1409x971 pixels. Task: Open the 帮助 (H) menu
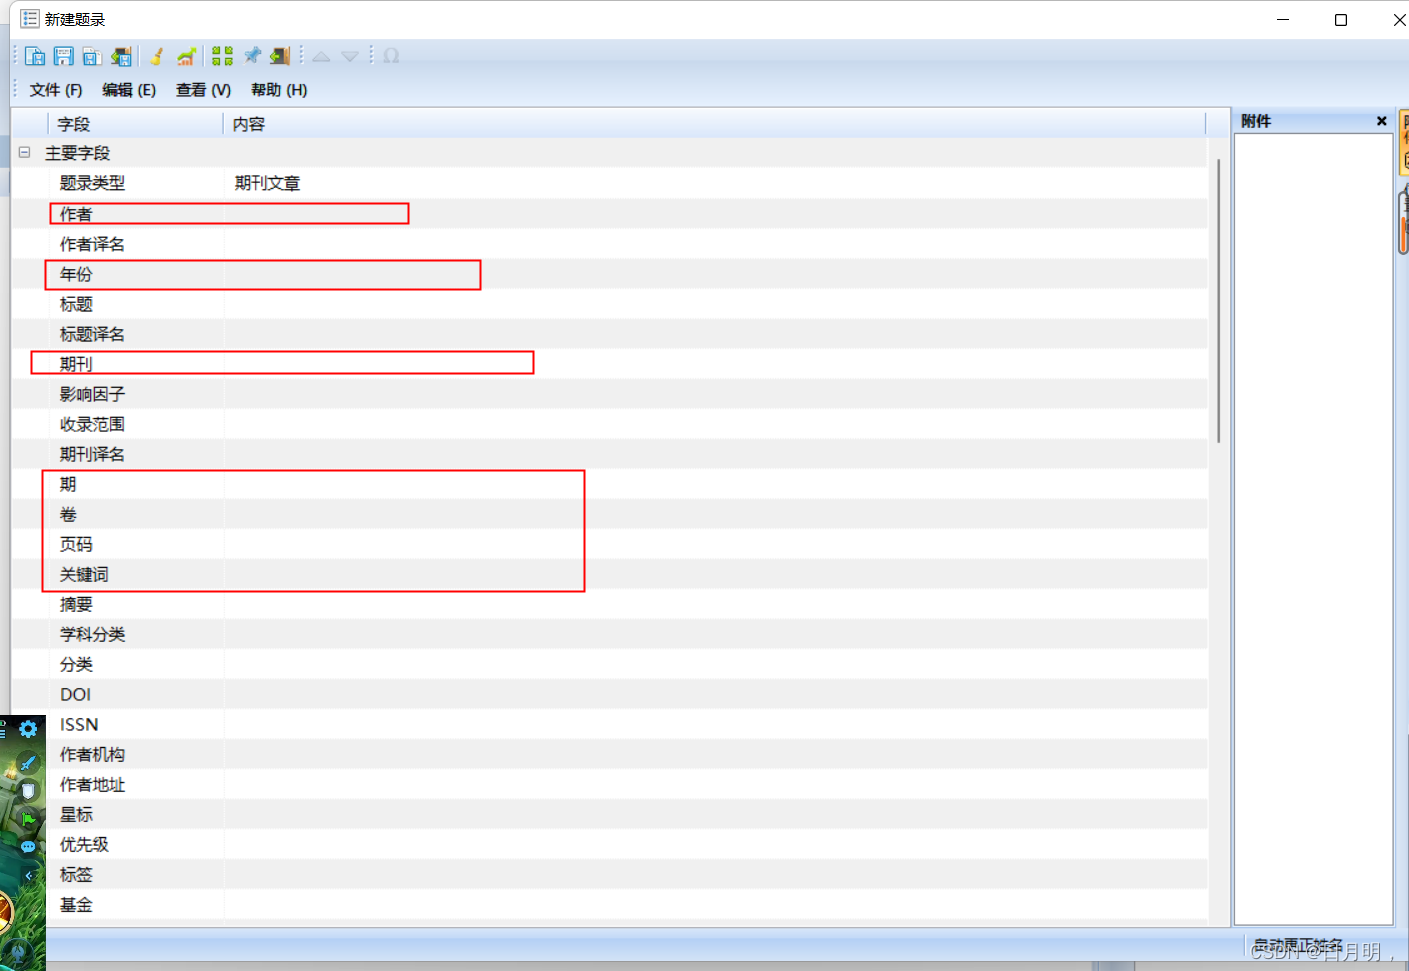(279, 90)
